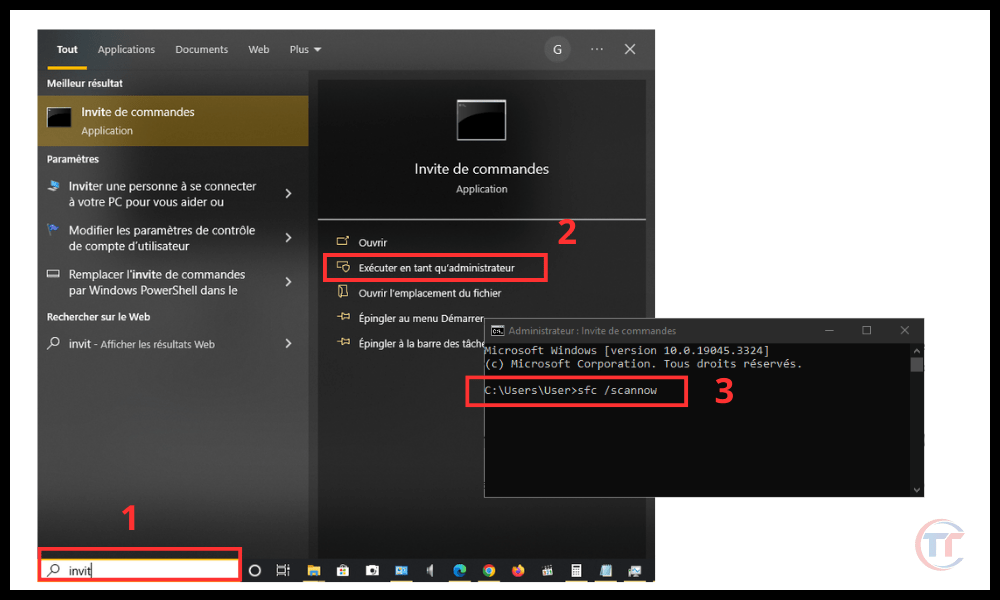The image size is (1000, 600).
Task: Open 'Inviter une personne à se connecter' setting
Action: point(163,194)
